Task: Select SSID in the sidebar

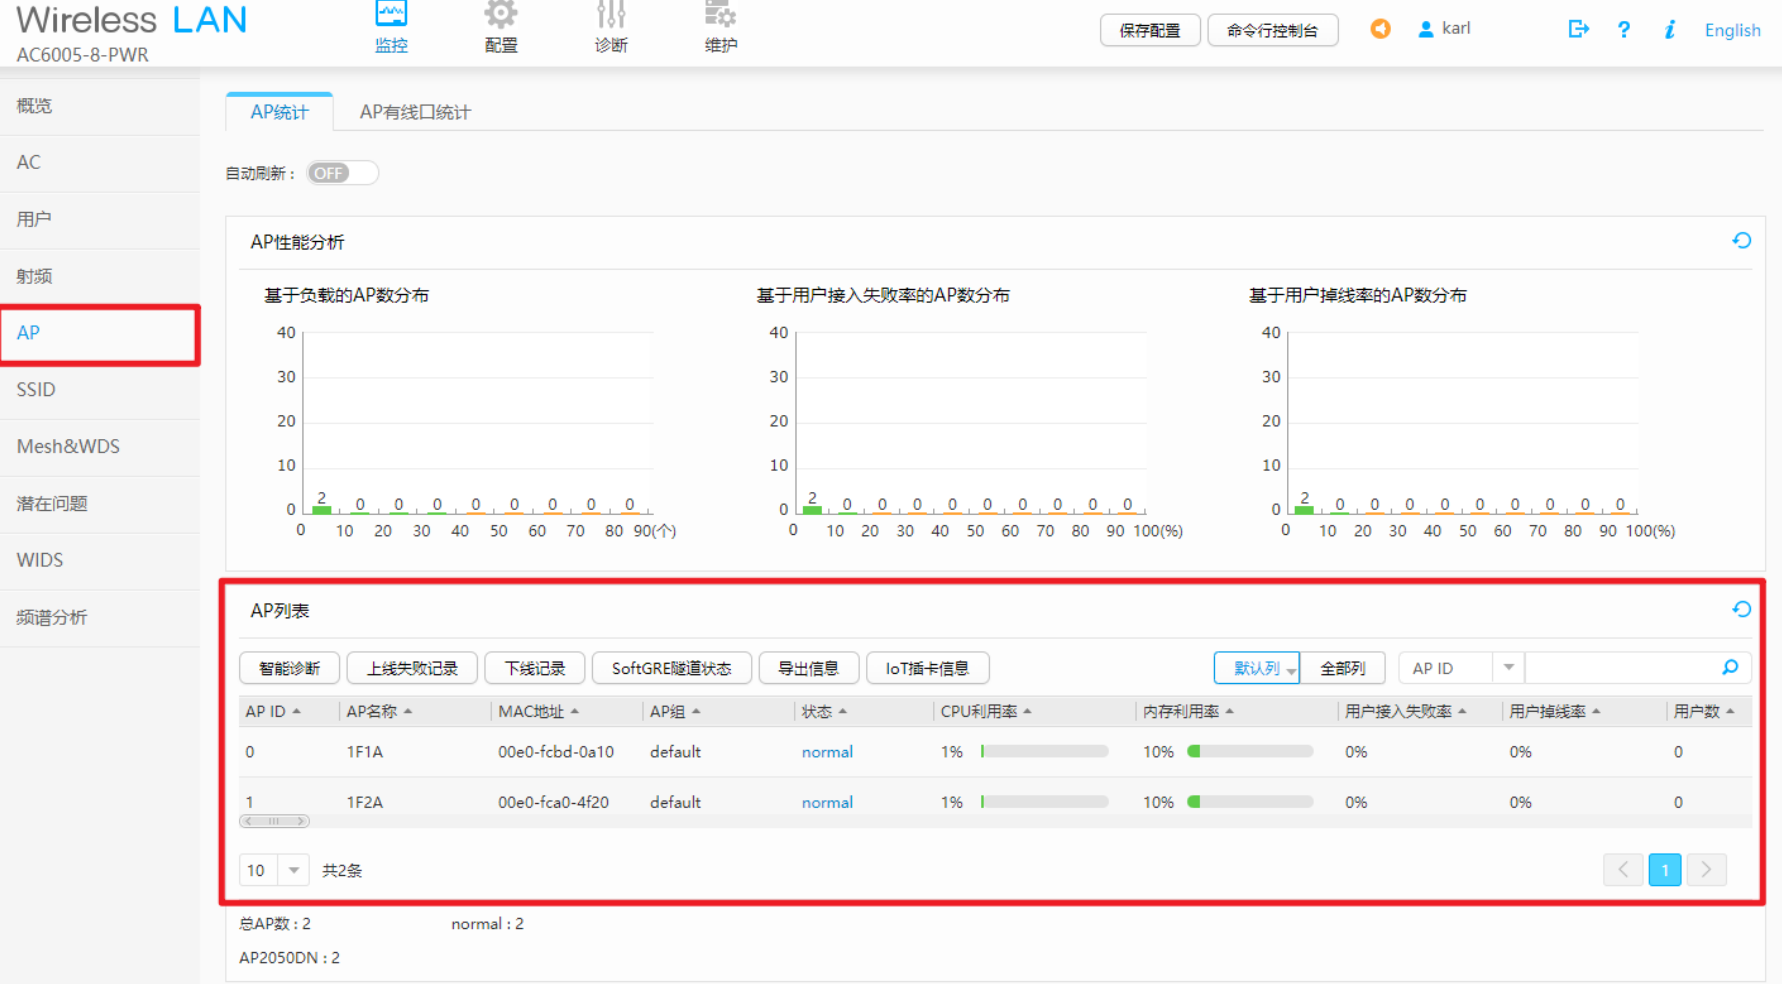Action: pyautogui.click(x=100, y=390)
